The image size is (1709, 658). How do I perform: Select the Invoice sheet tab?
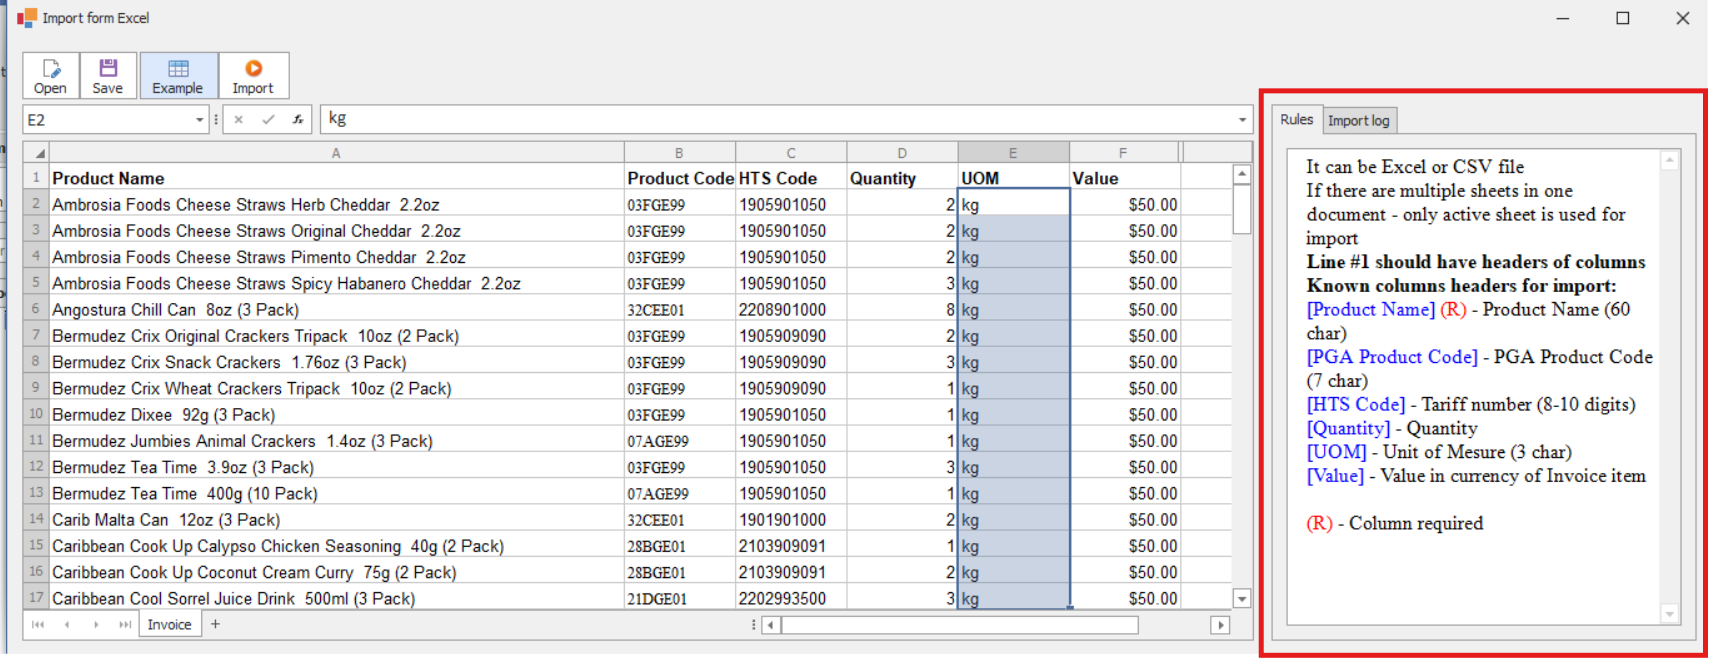click(x=169, y=624)
